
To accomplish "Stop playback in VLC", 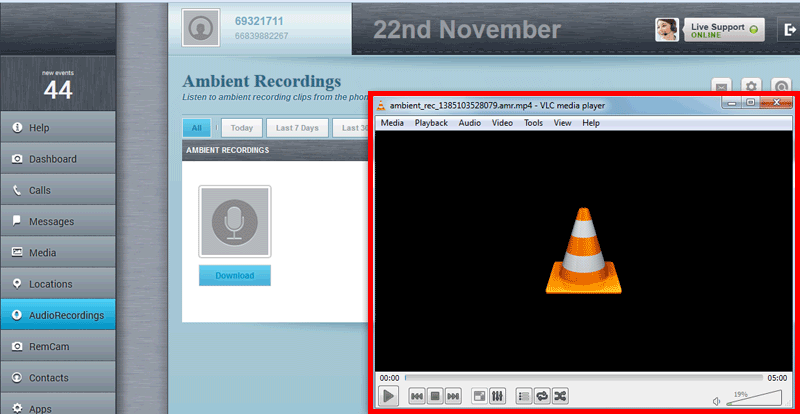I will [x=435, y=396].
